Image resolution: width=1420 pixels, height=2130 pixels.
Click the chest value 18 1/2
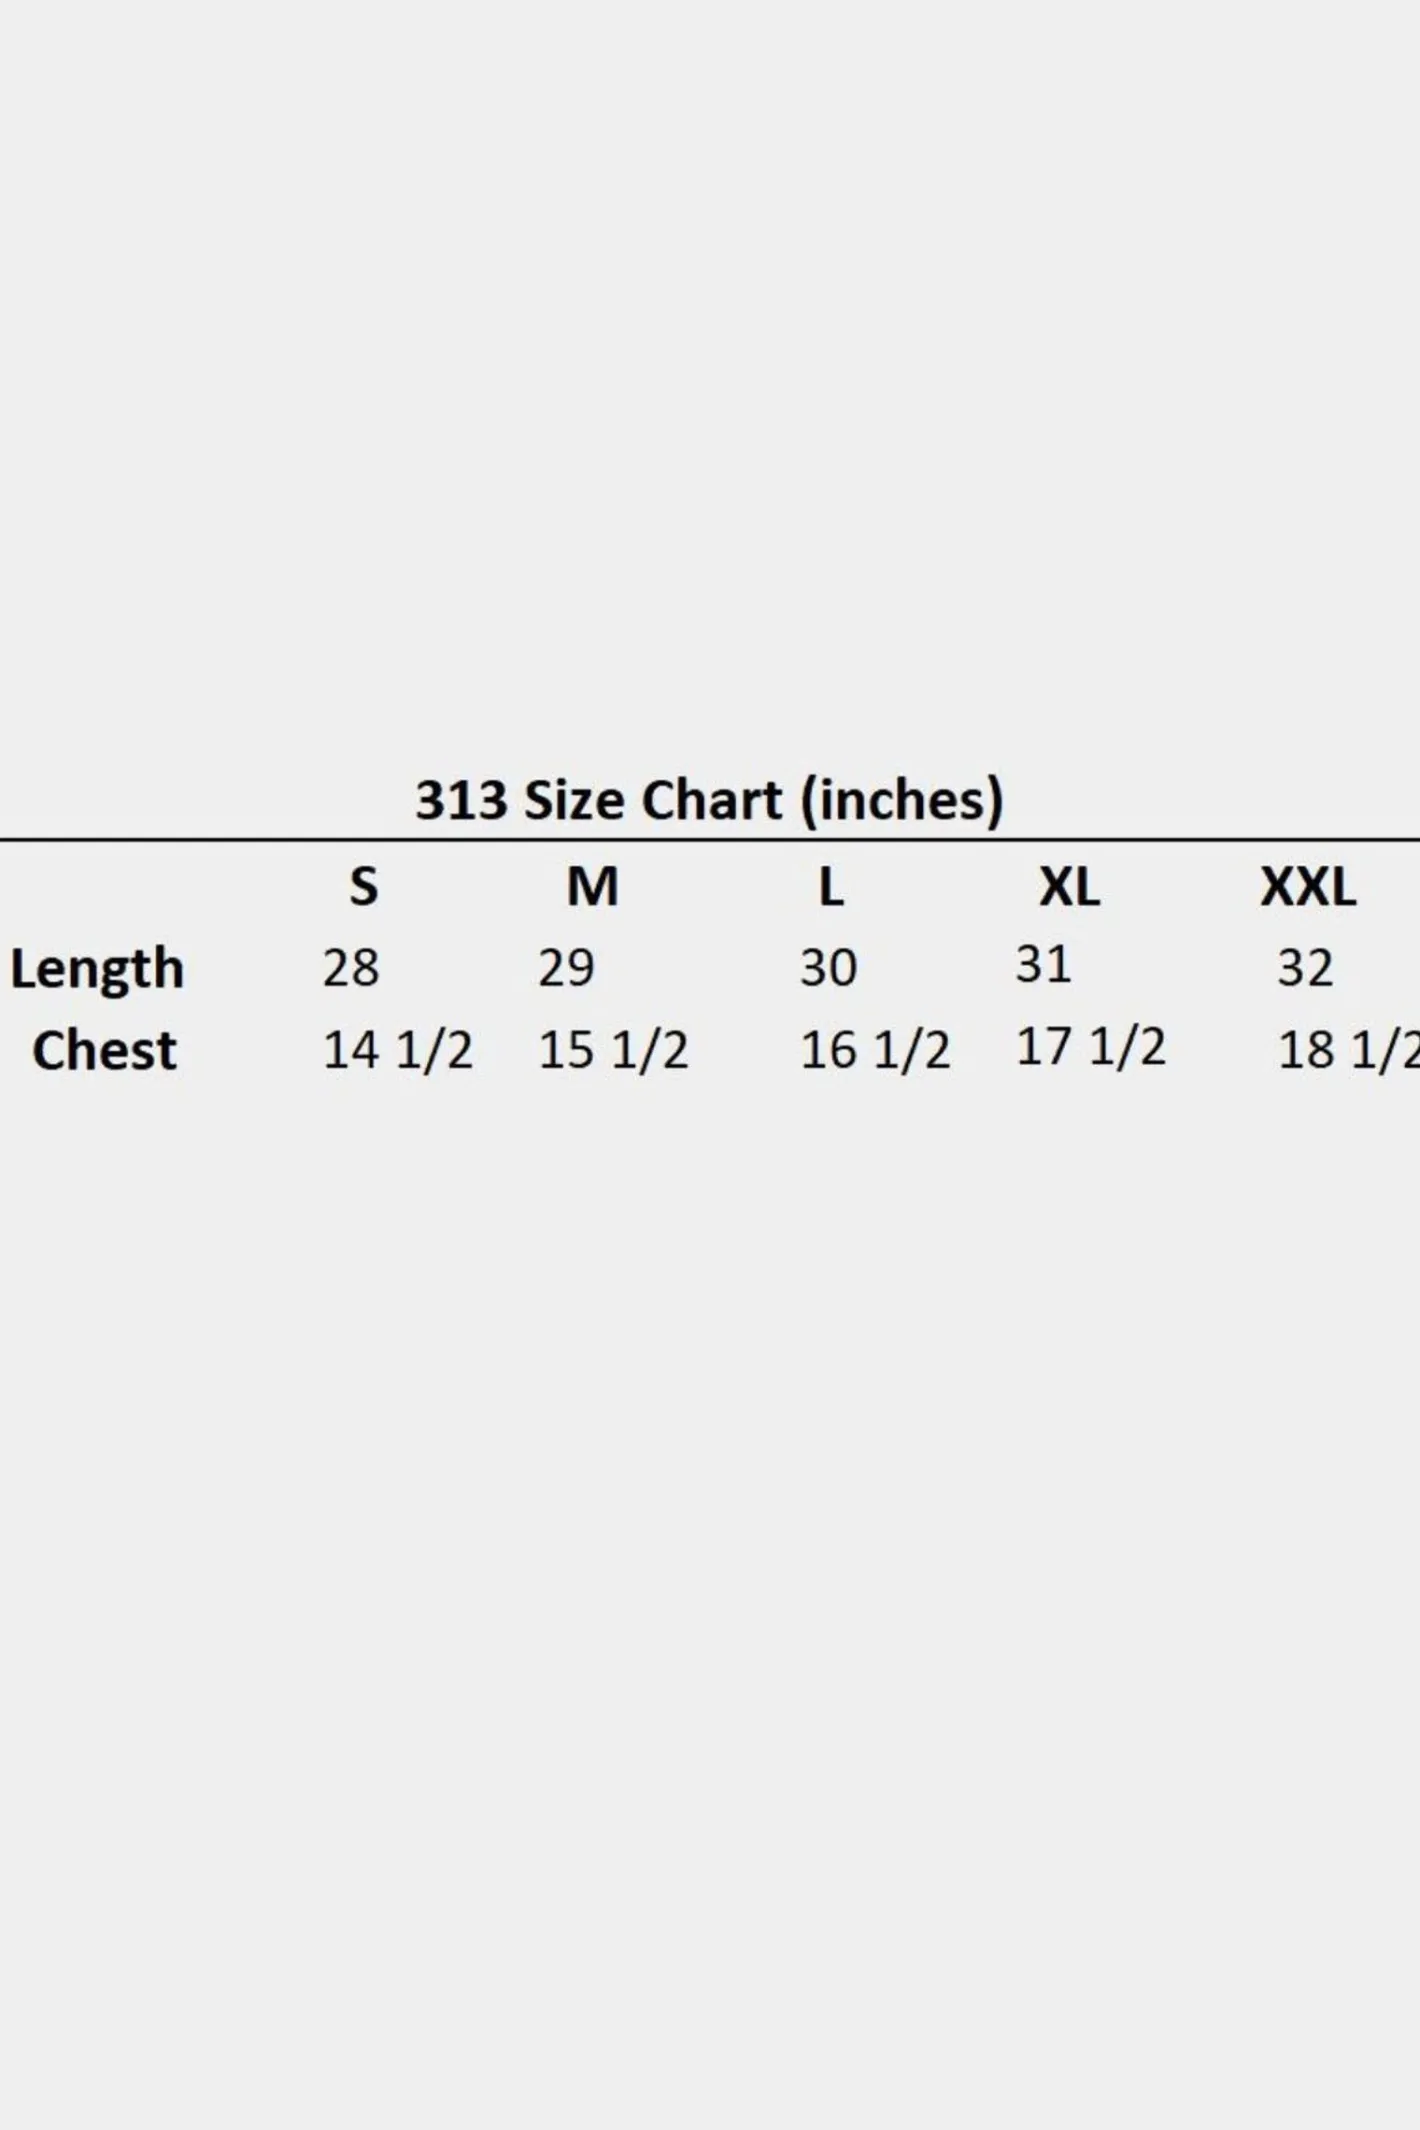click(x=1349, y=1050)
